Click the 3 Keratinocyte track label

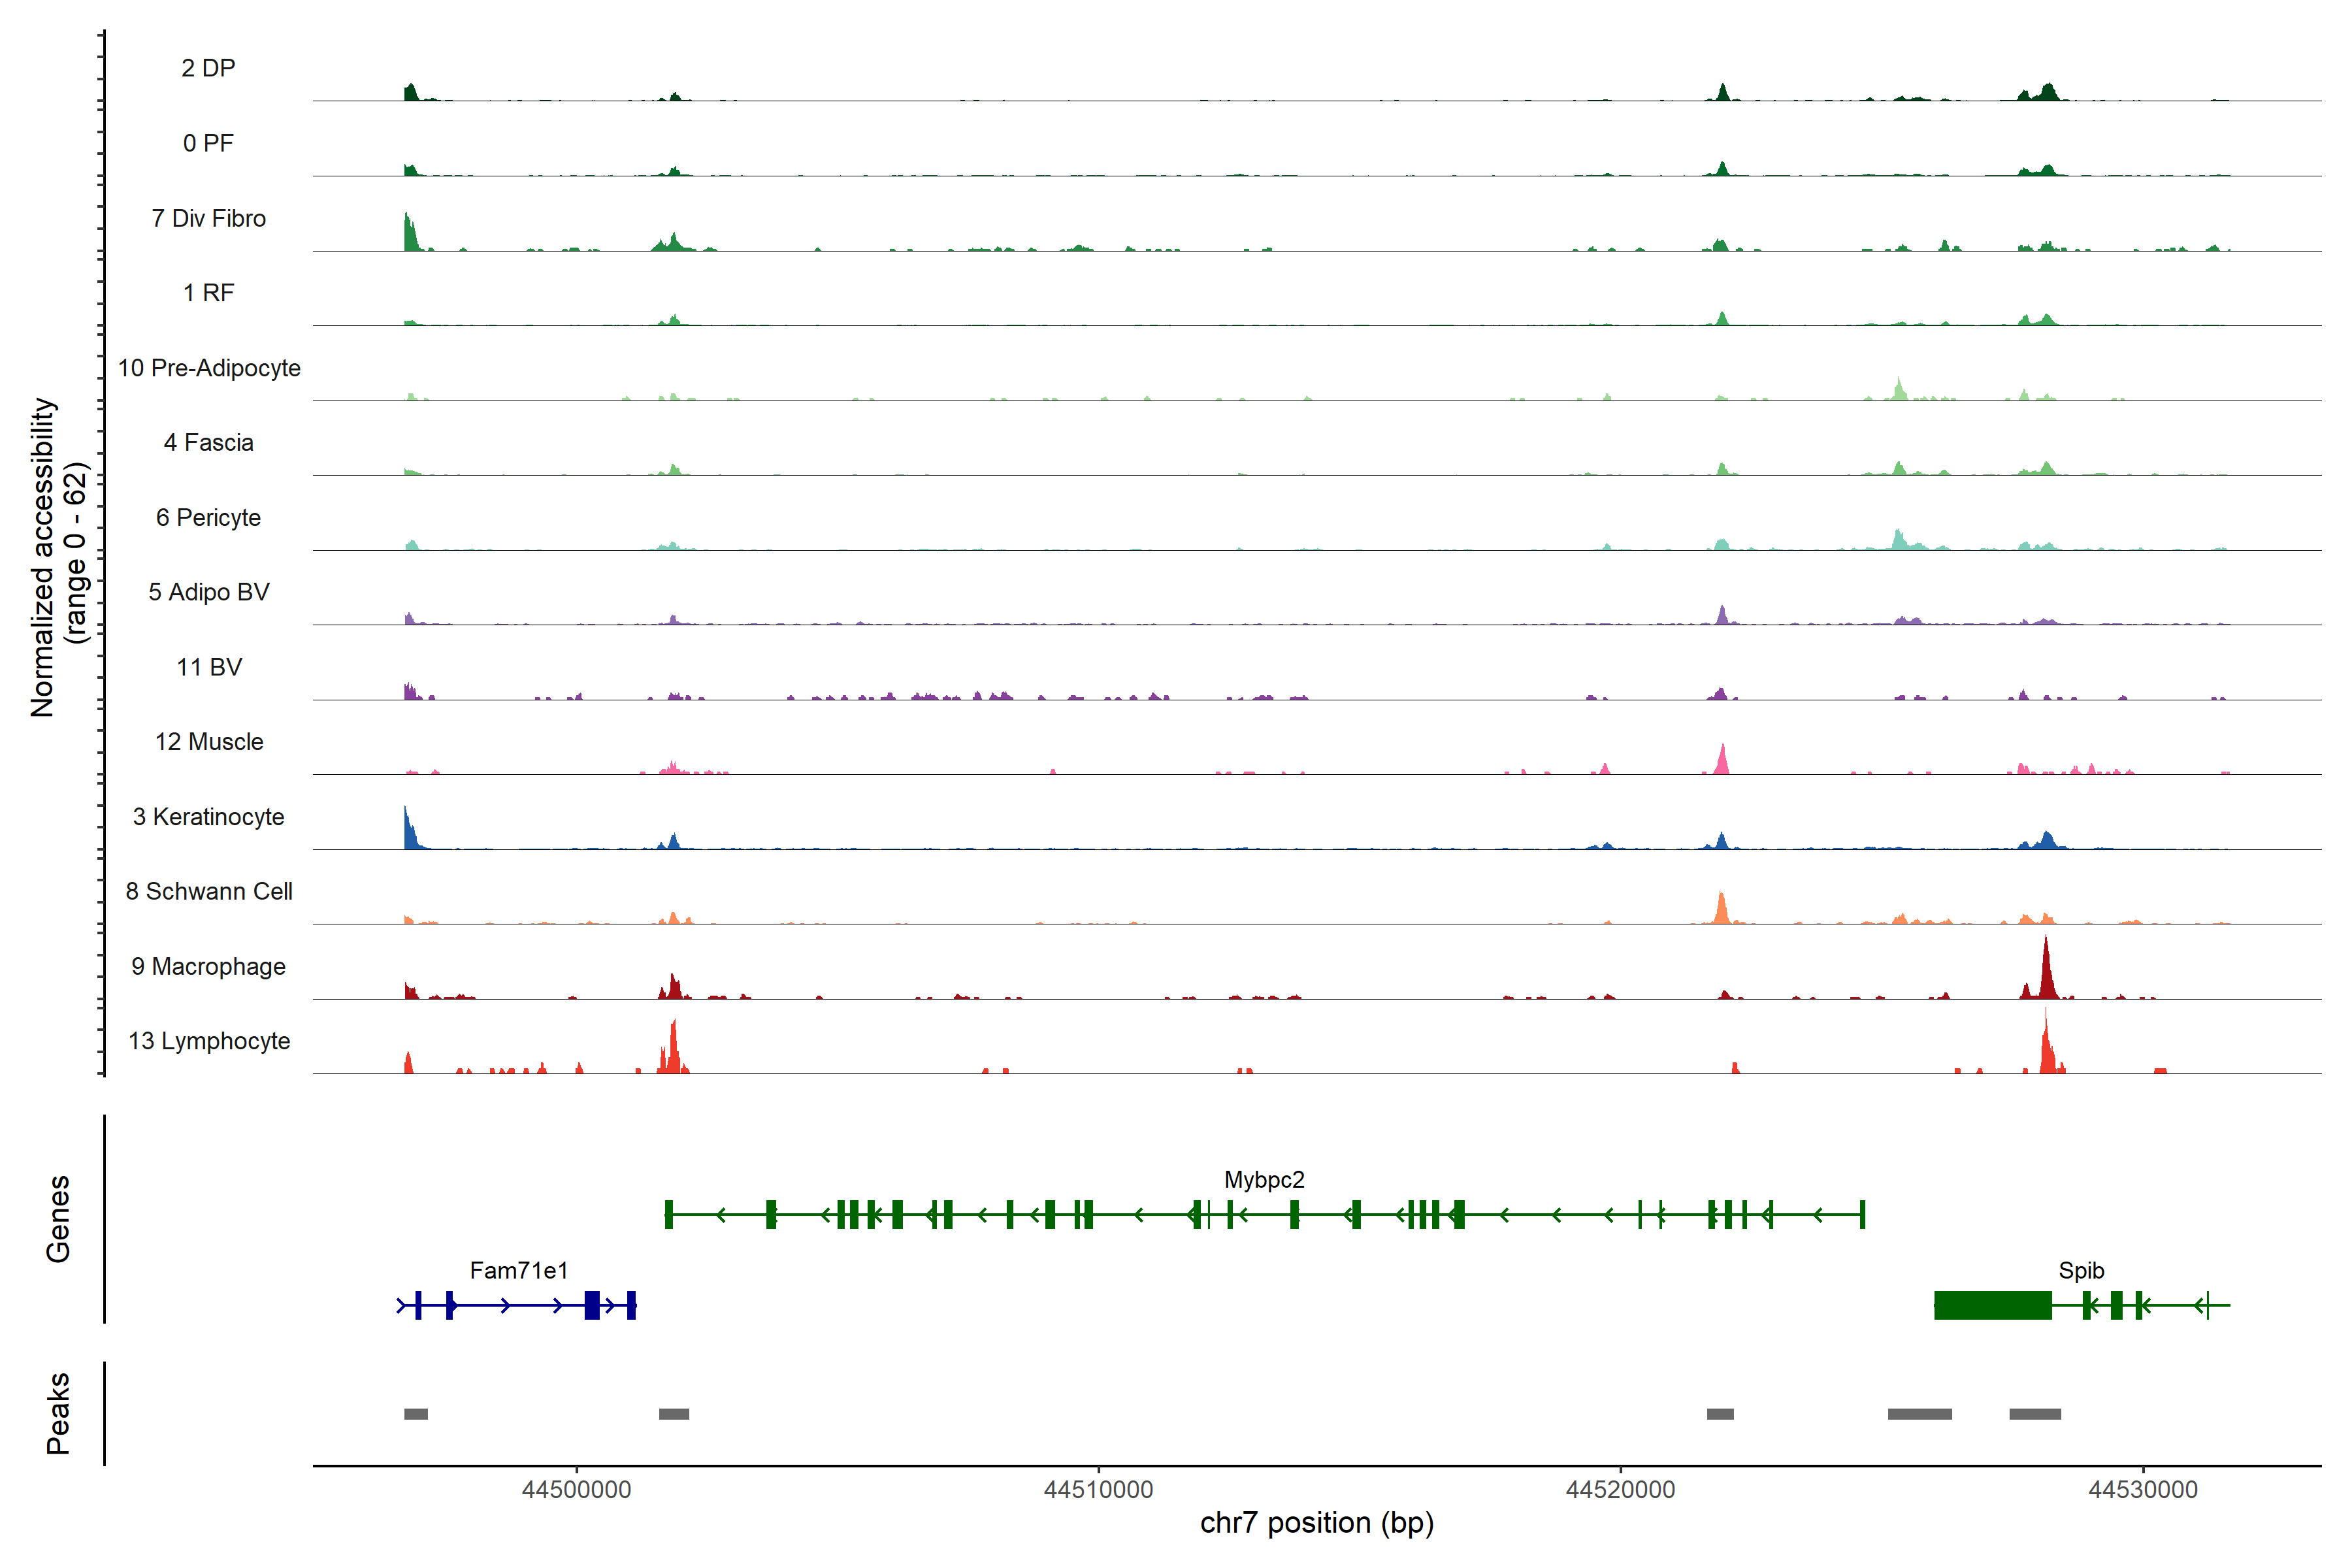[208, 817]
